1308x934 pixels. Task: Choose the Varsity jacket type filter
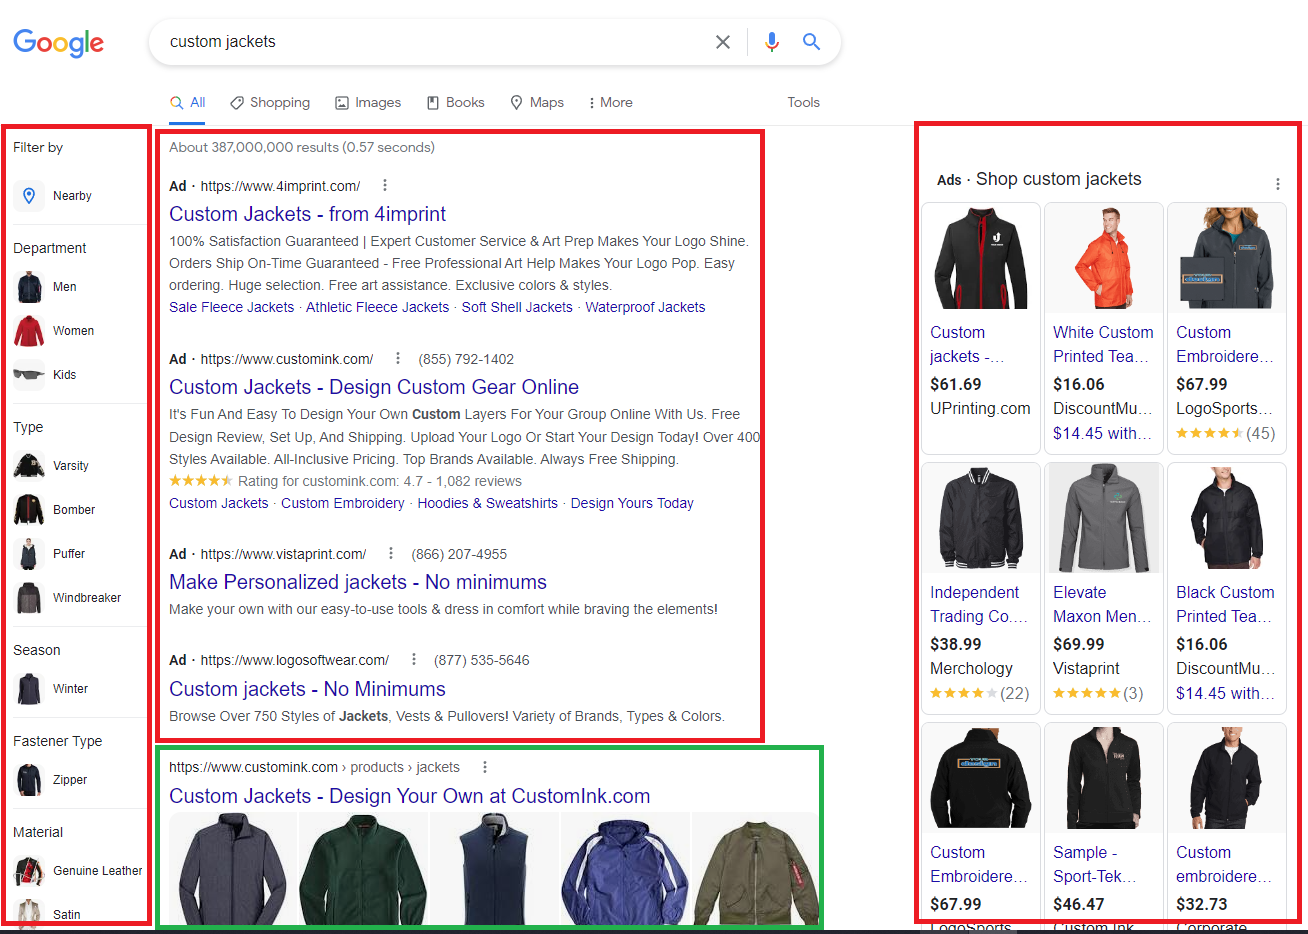51,466
